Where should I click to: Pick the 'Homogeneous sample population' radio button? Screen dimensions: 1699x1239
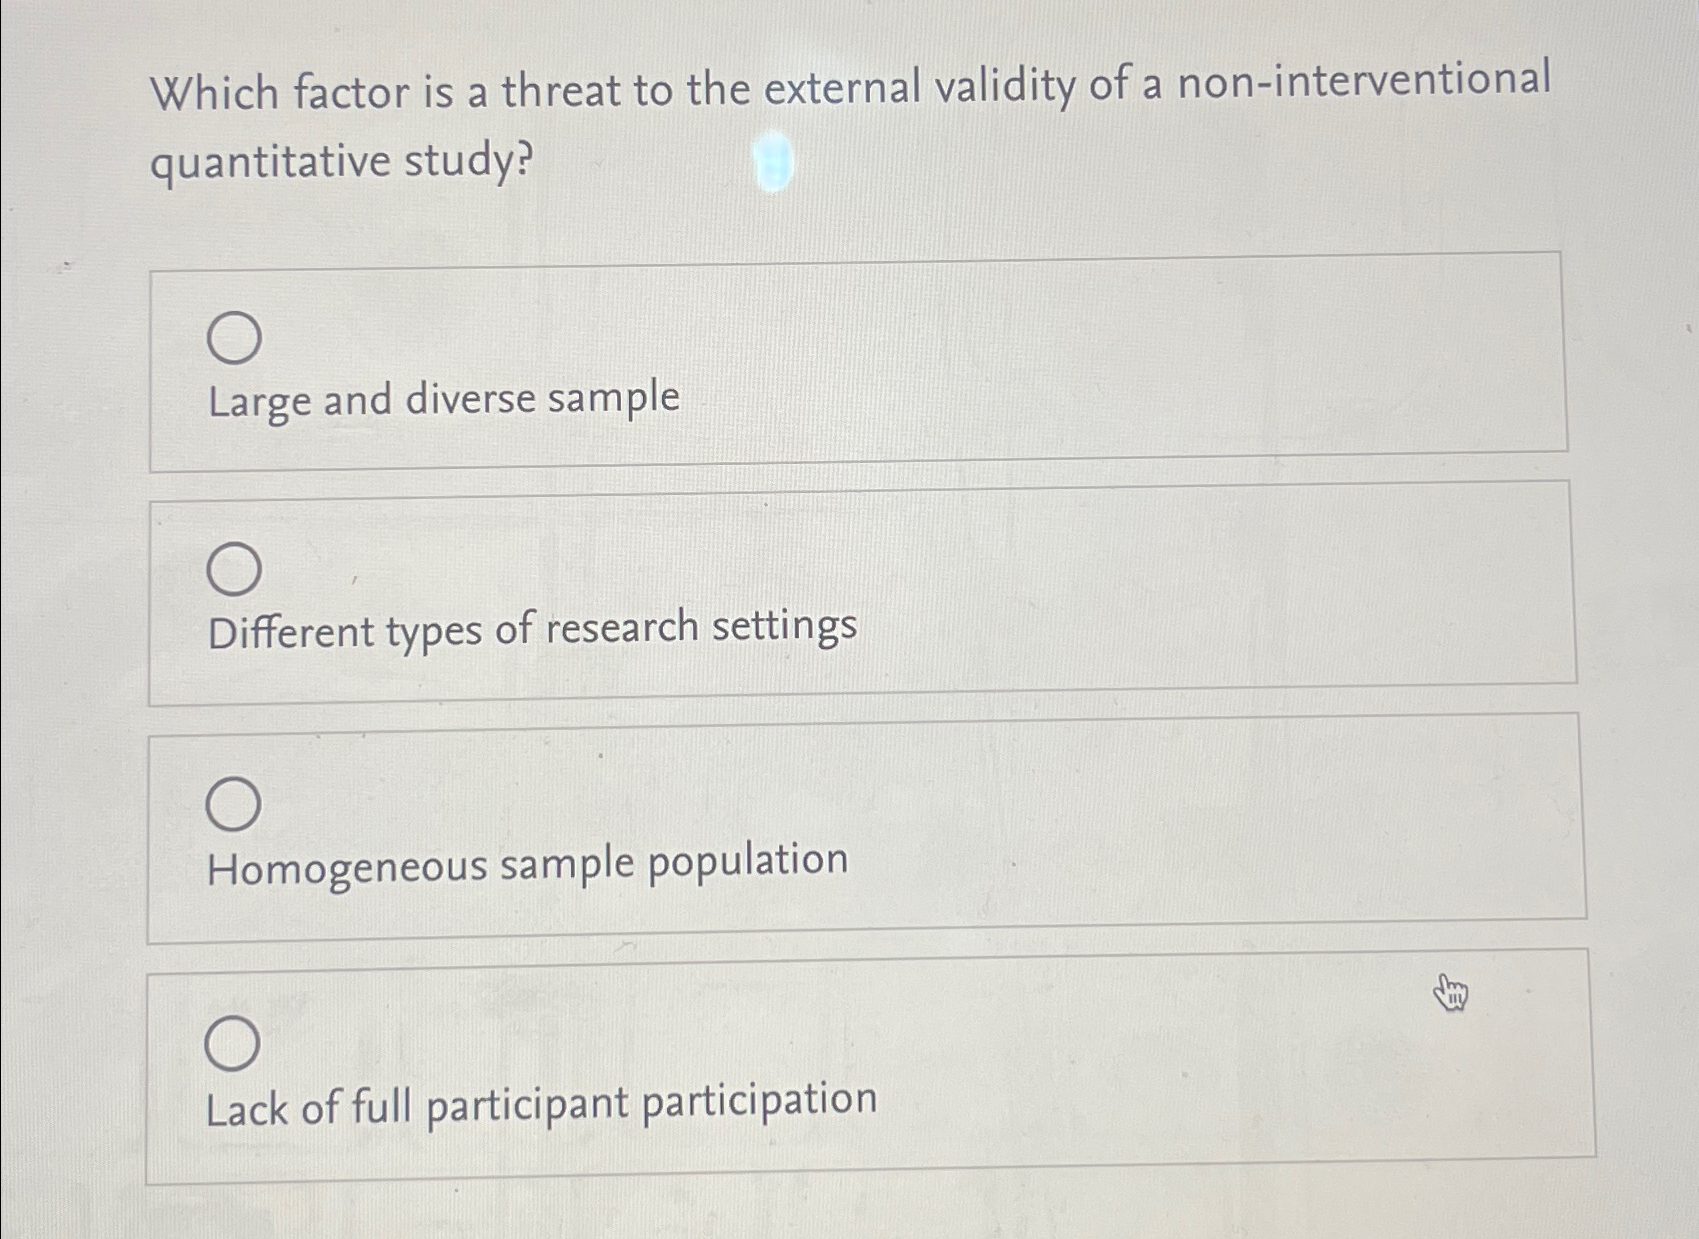233,804
